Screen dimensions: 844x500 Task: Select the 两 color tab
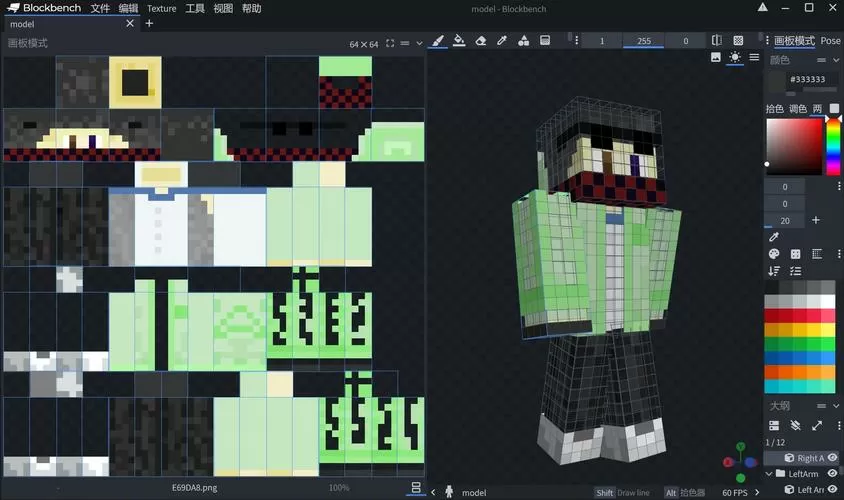point(817,108)
